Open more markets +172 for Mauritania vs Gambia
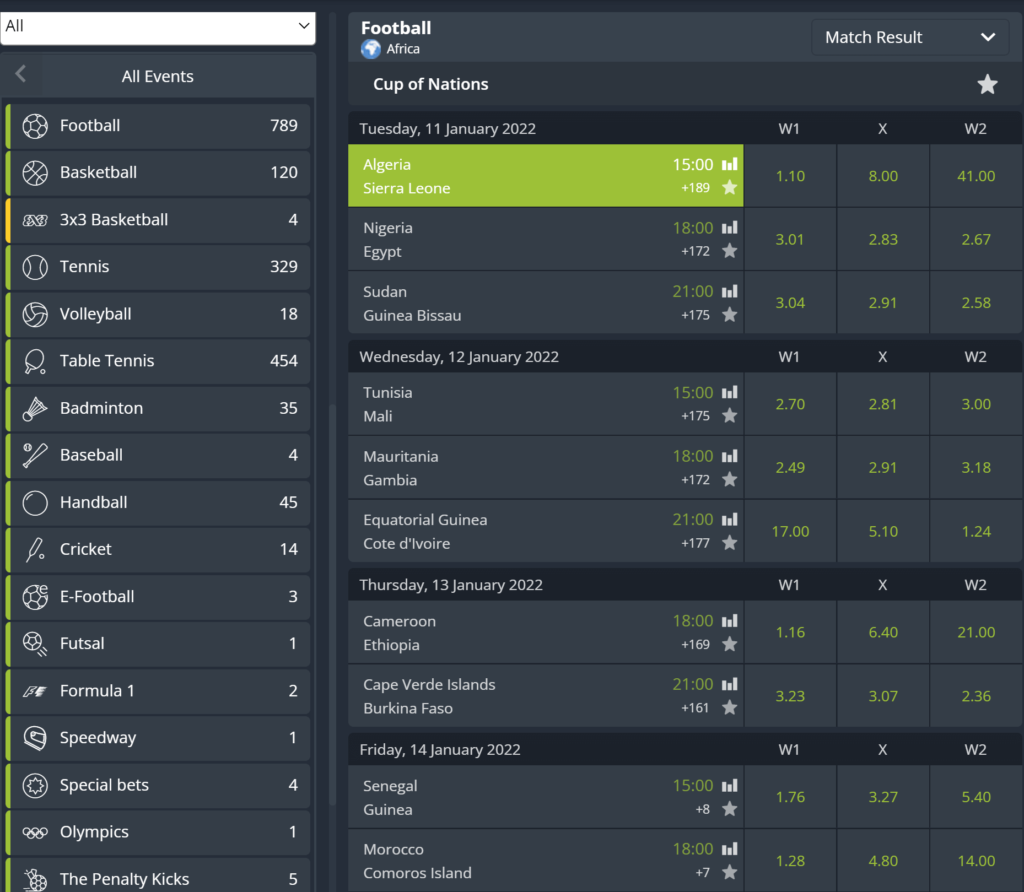The height and width of the screenshot is (892, 1024). 695,480
